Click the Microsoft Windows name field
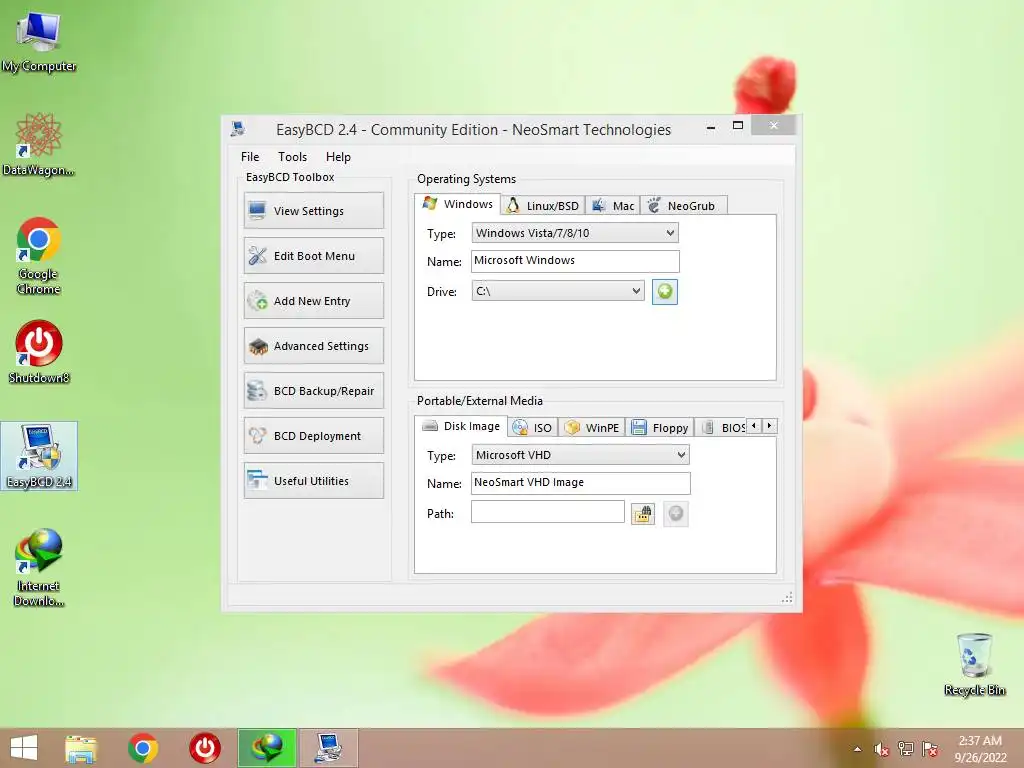1024x768 pixels. point(575,261)
